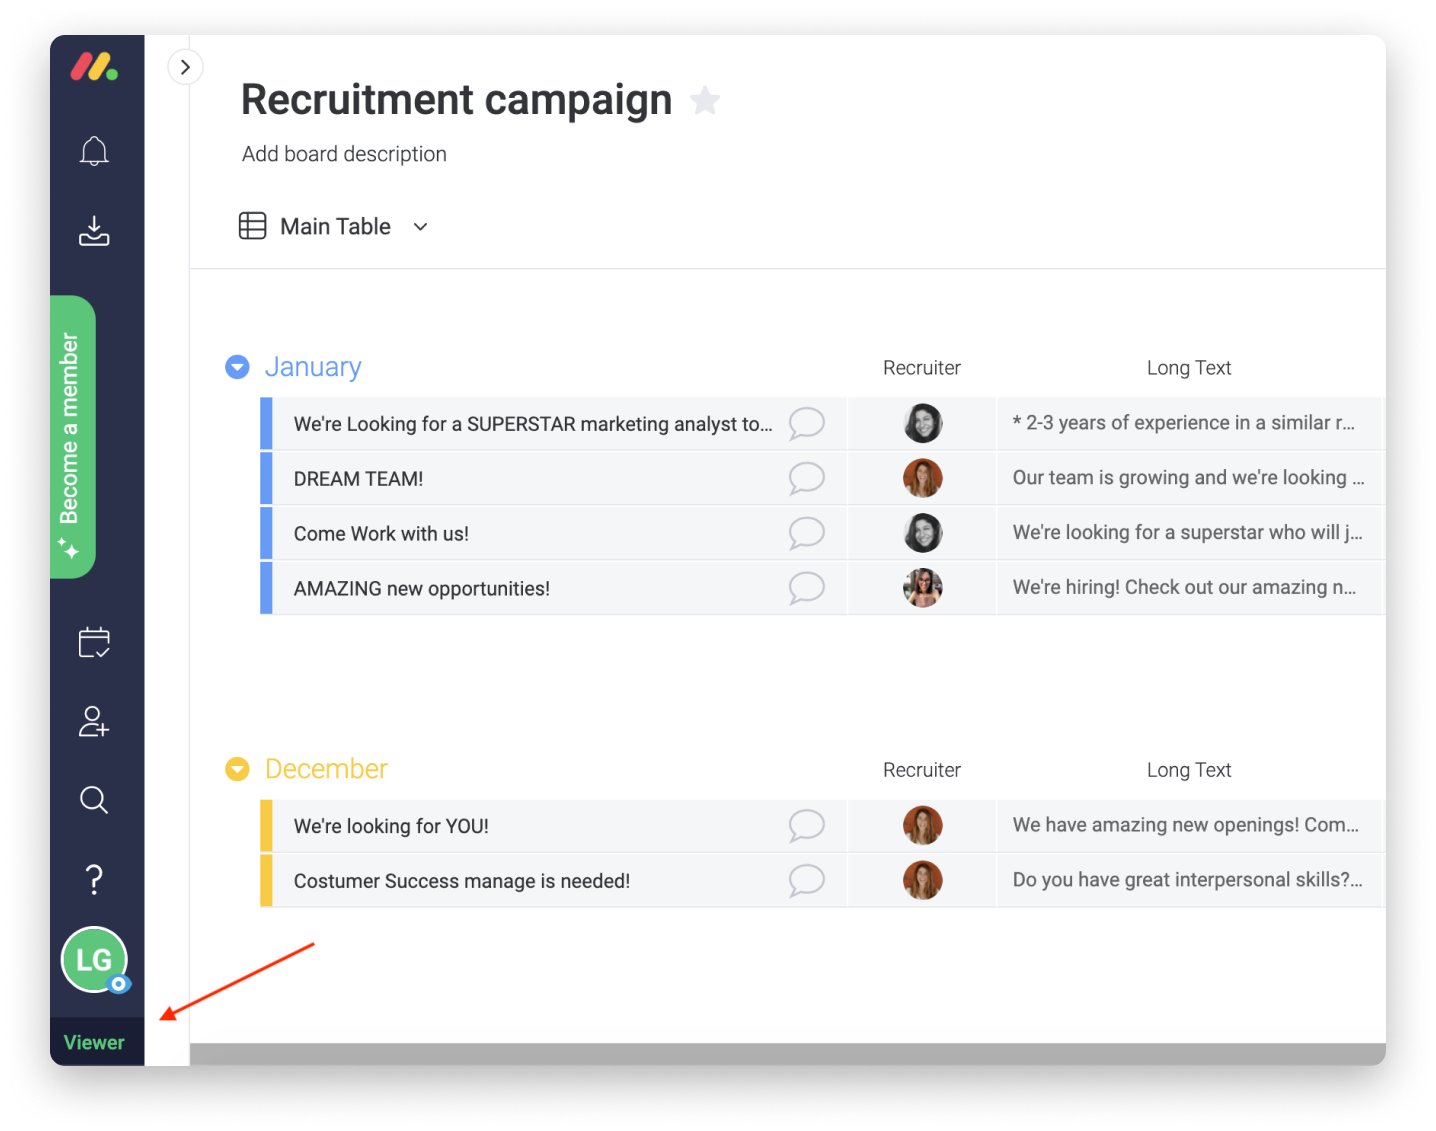Click the invite members person icon
Viewport: 1436px width, 1131px height.
tap(94, 721)
